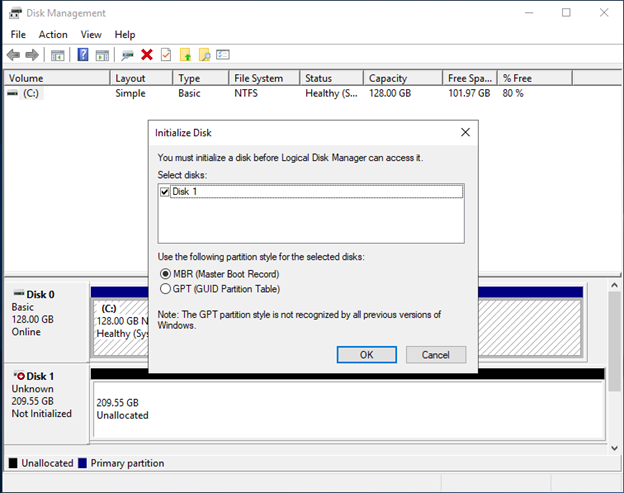This screenshot has width=624, height=493.
Task: Close the Initialize Disk dialog
Action: [x=465, y=132]
